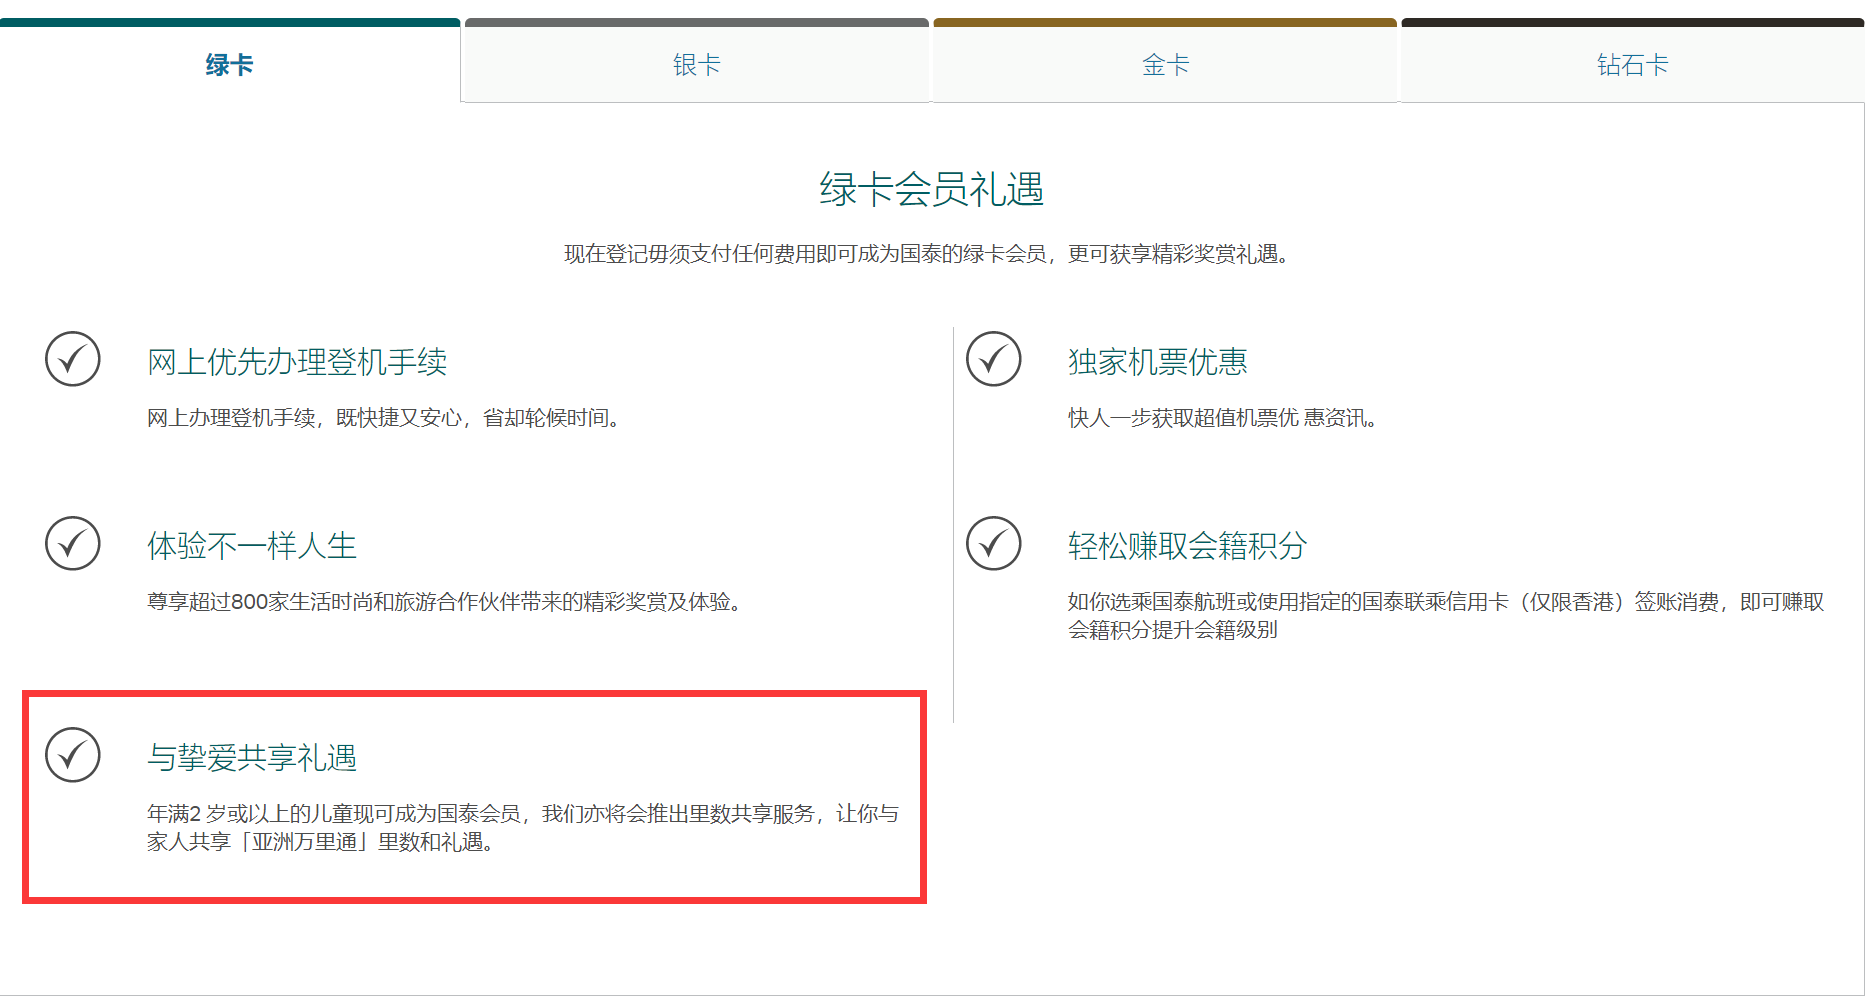Click the checkmark icon beside 独家机票优惠
Viewport: 1868px width, 999px height.
point(994,359)
